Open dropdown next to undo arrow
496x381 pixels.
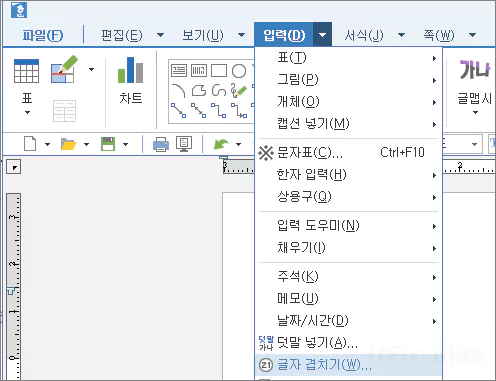click(x=238, y=144)
